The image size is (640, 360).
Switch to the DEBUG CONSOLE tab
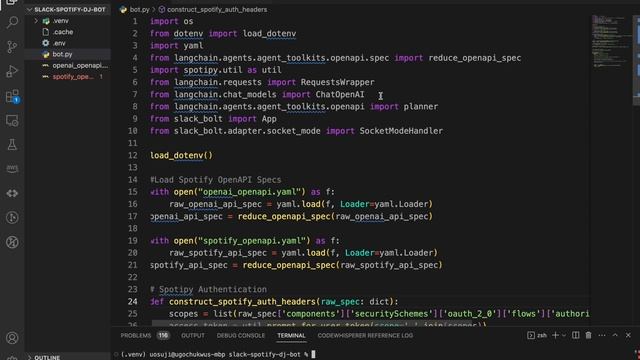point(241,335)
